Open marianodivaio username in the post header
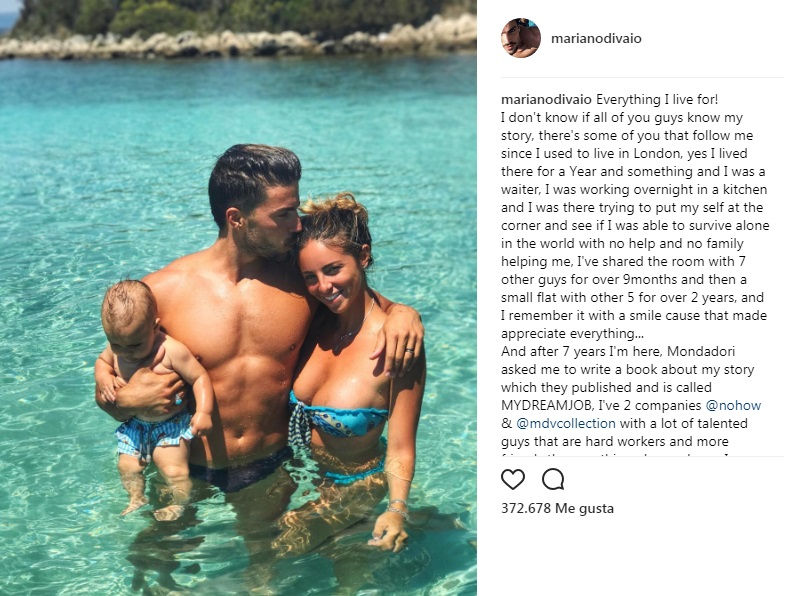 point(596,38)
